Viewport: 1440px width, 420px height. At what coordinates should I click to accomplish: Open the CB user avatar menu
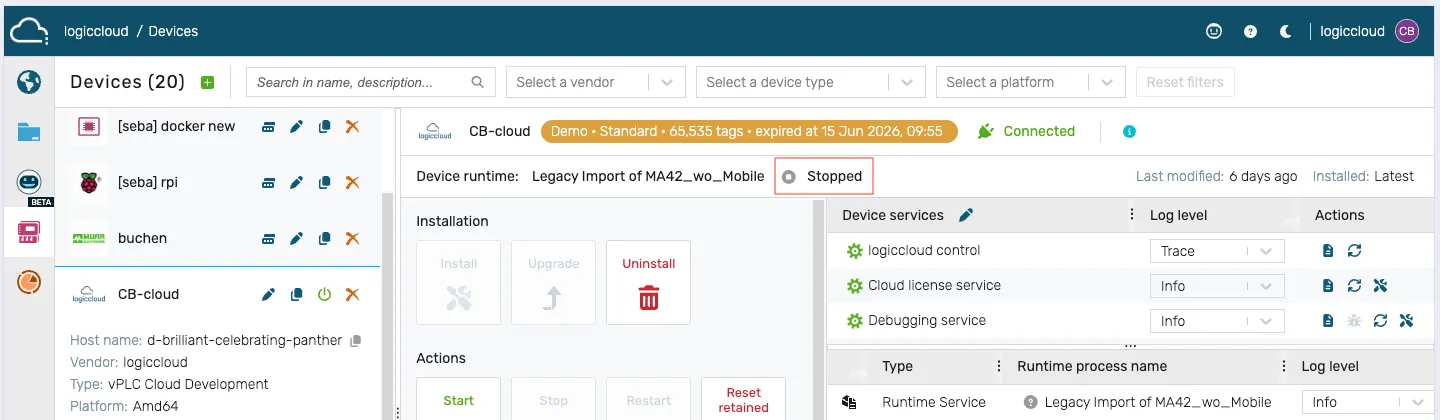[x=1407, y=31]
